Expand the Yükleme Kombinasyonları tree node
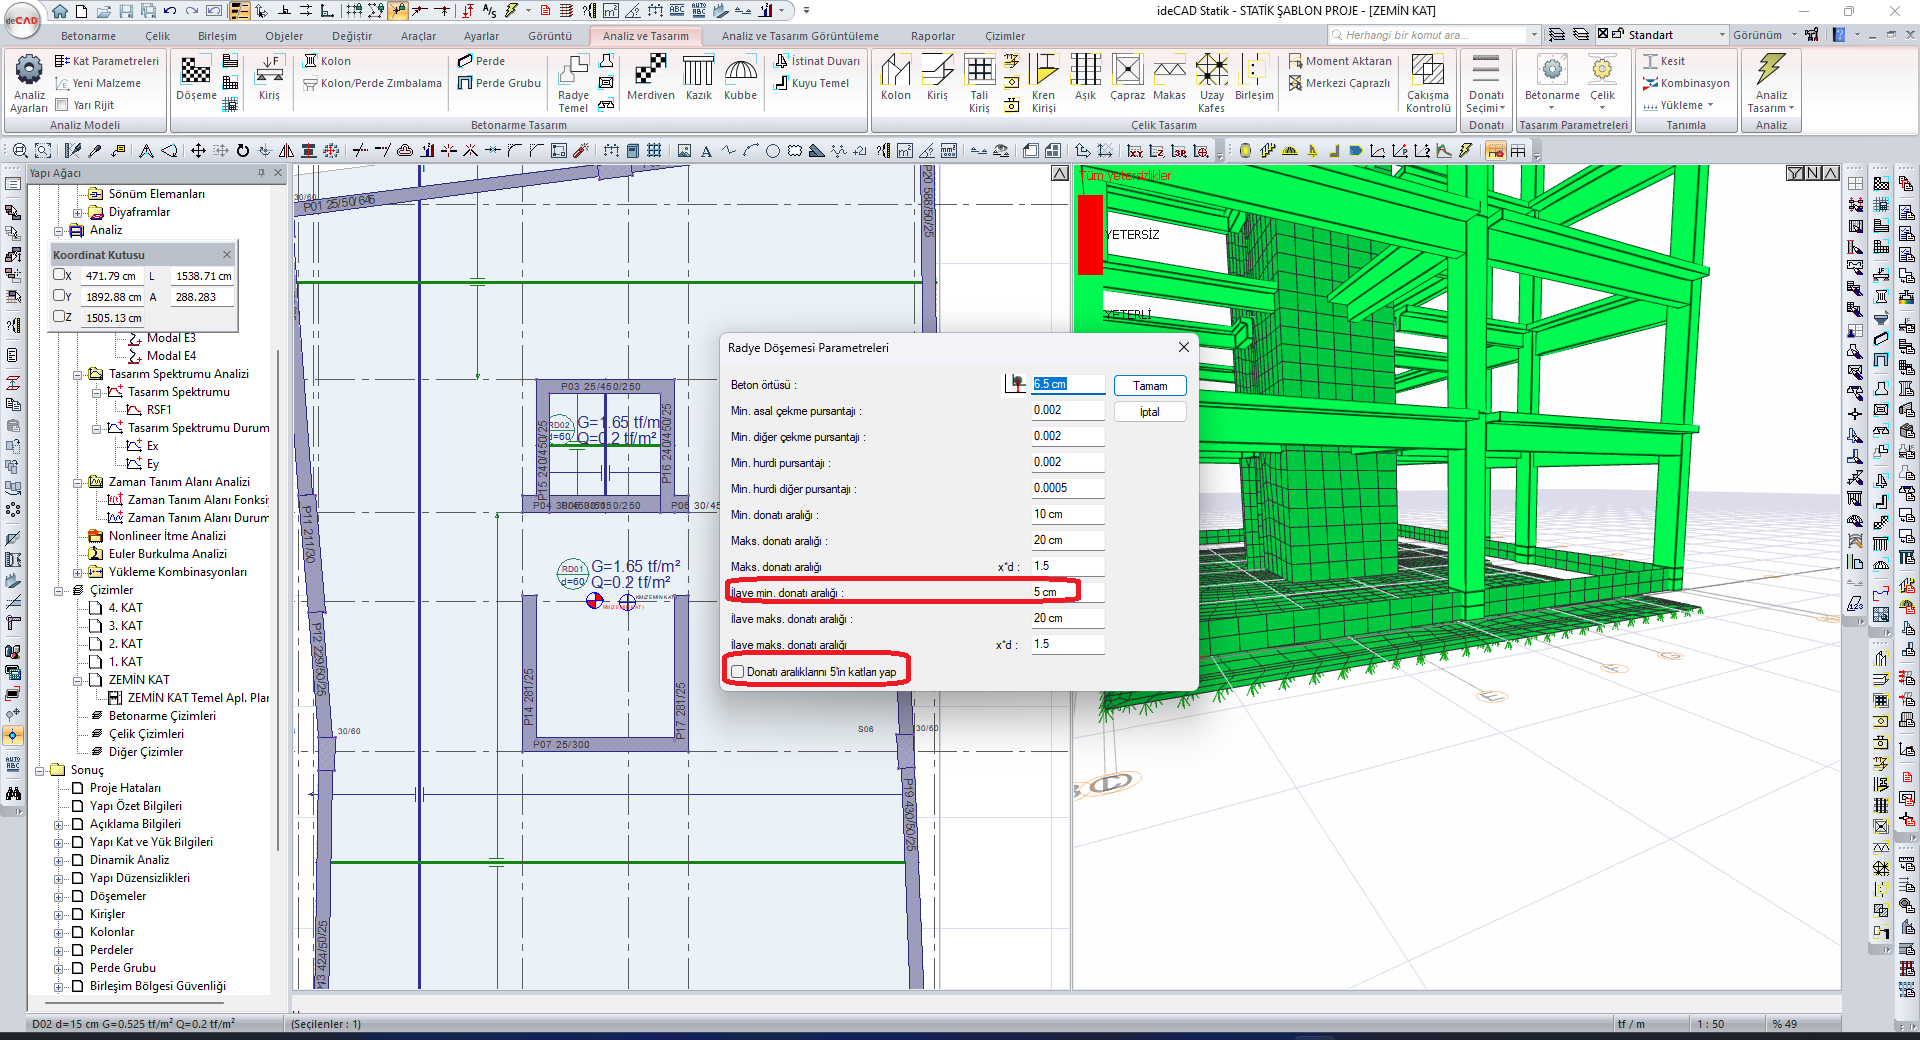This screenshot has height=1040, width=1920. 78,573
